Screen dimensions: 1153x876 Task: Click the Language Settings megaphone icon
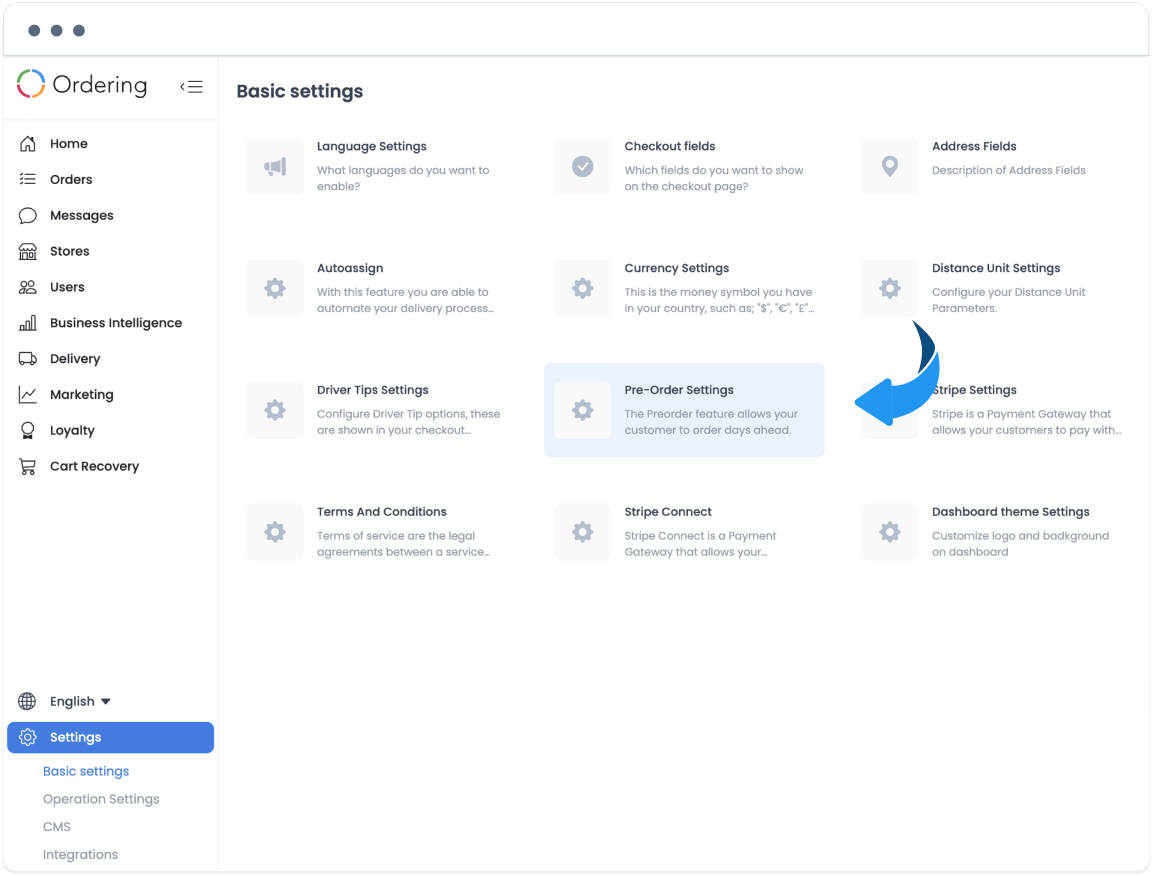[275, 167]
